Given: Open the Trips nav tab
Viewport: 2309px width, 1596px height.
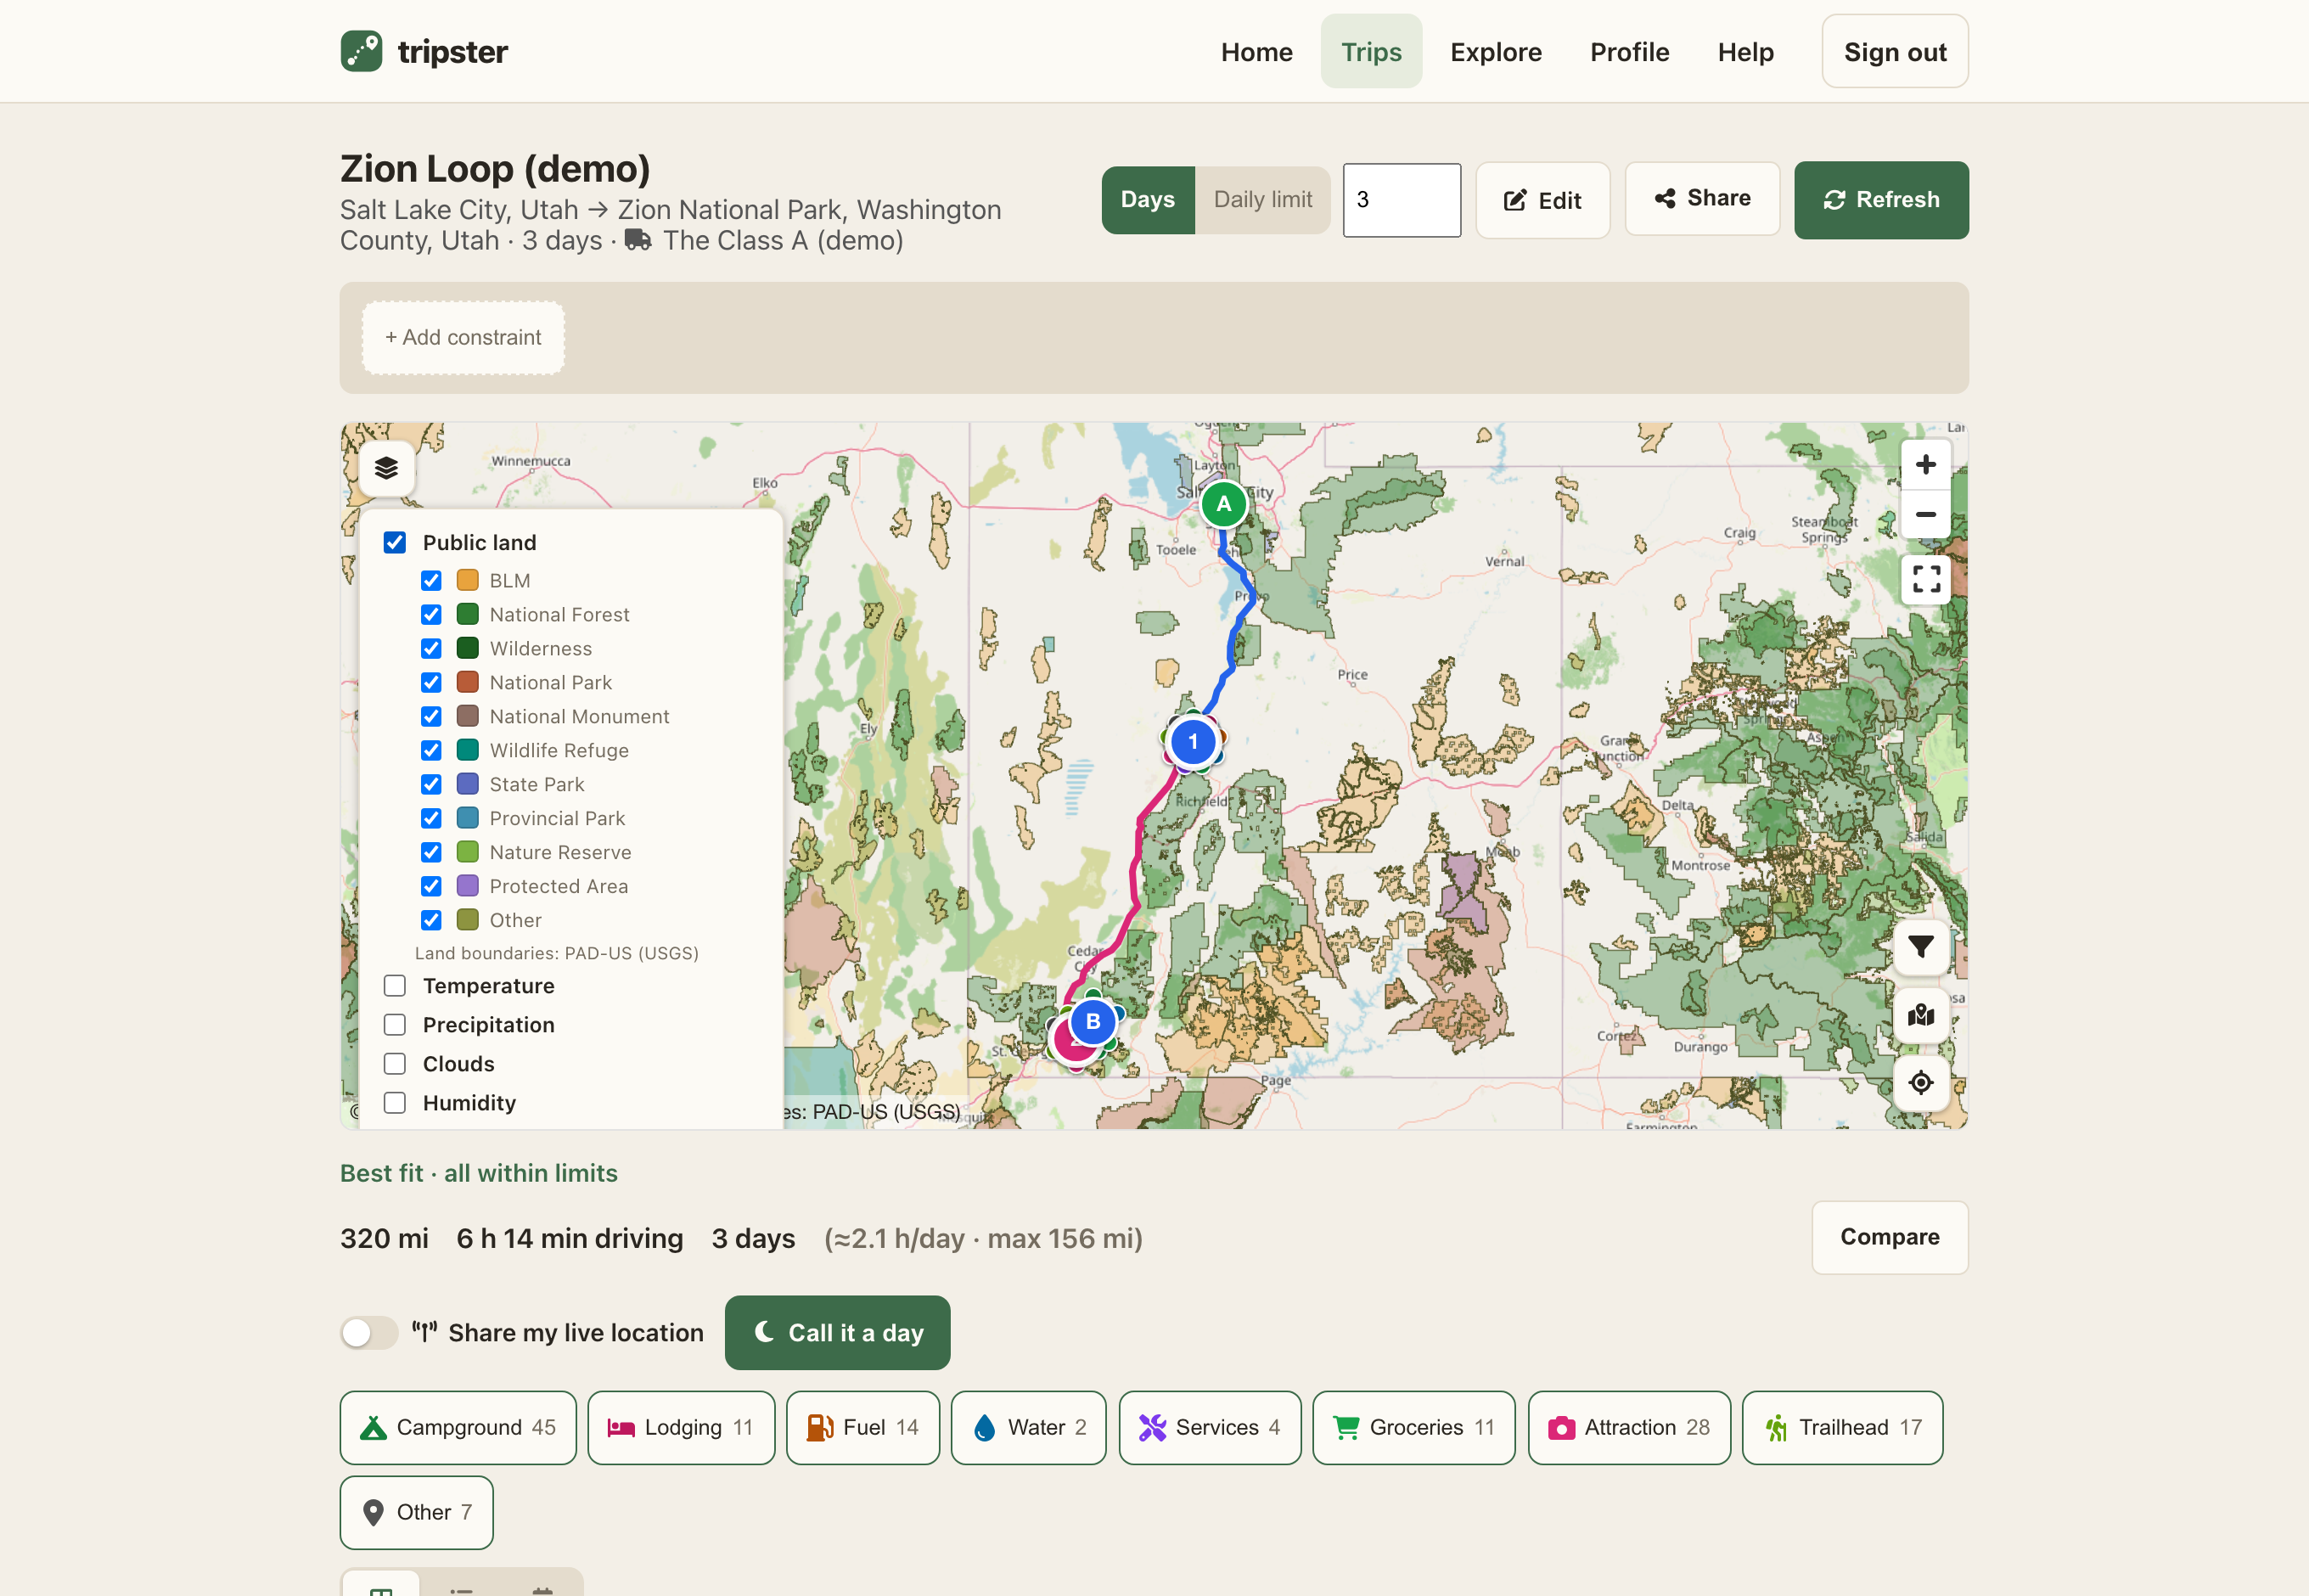Looking at the screenshot, I should 1371,52.
